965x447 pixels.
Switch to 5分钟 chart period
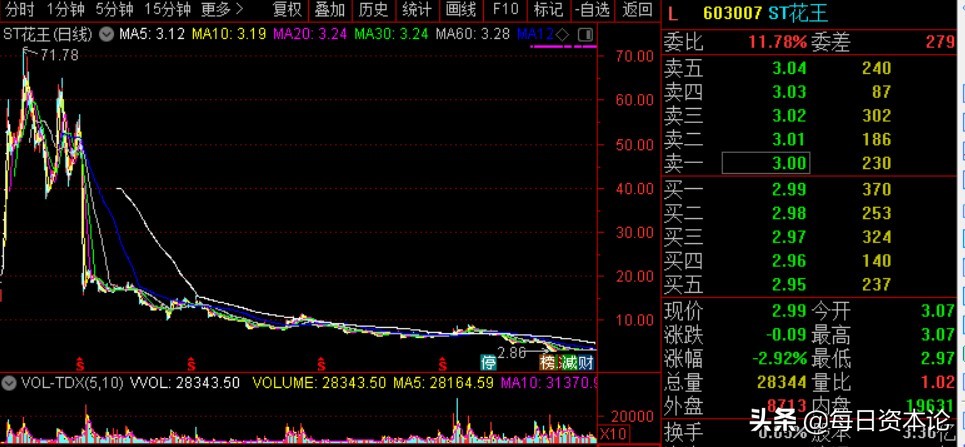pos(114,9)
